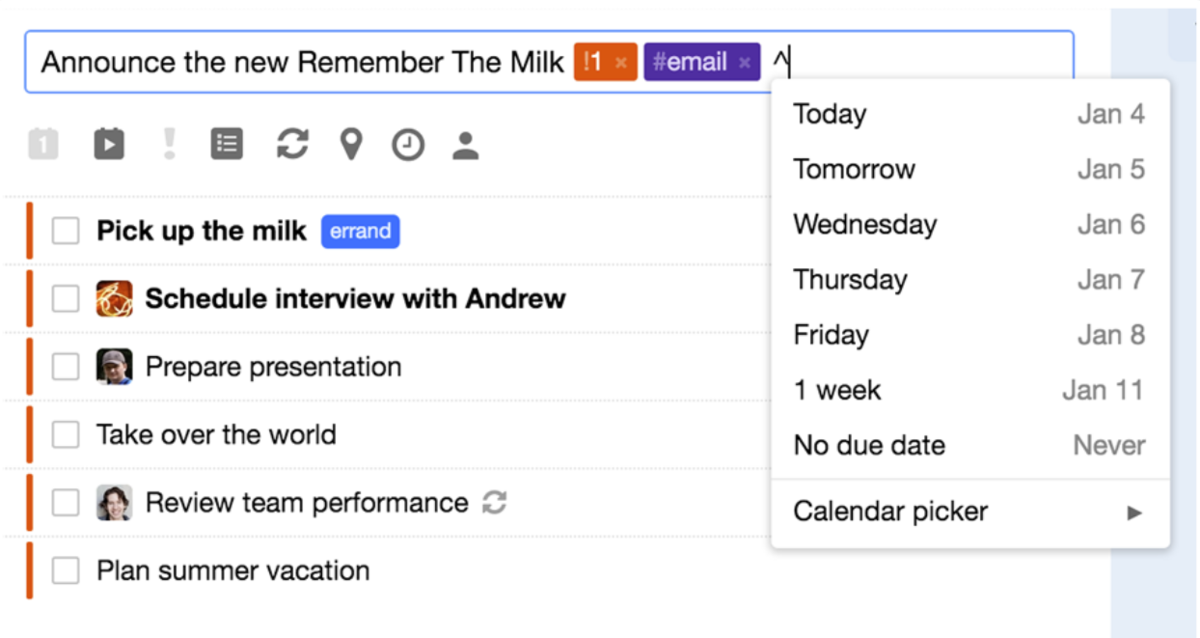
Task: Remove the !1 priority tag
Action: pyautogui.click(x=621, y=63)
